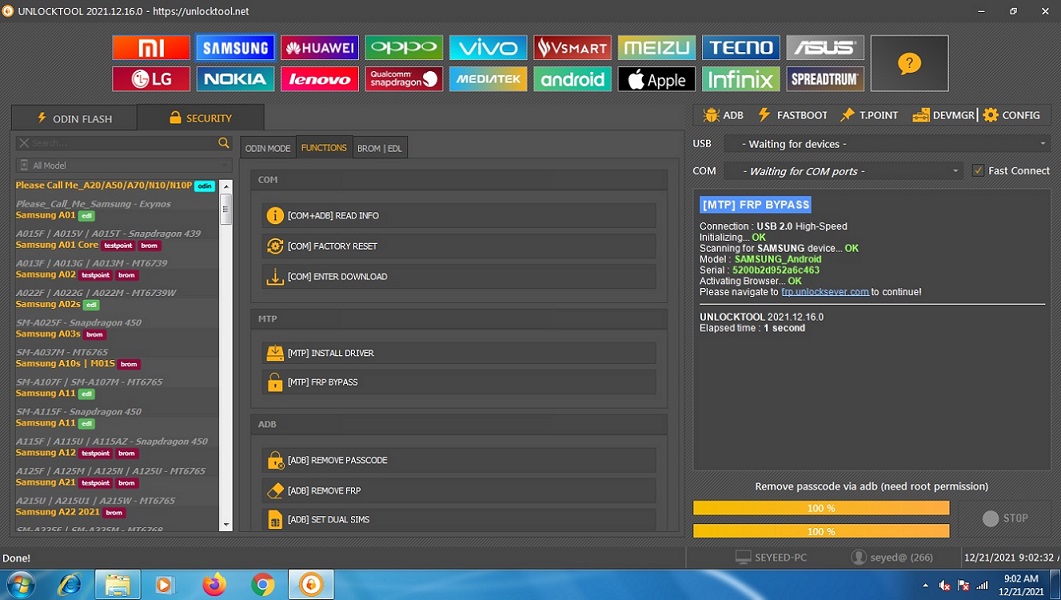Open the All Model filter dropdown
The image size is (1061, 600).
coord(124,165)
